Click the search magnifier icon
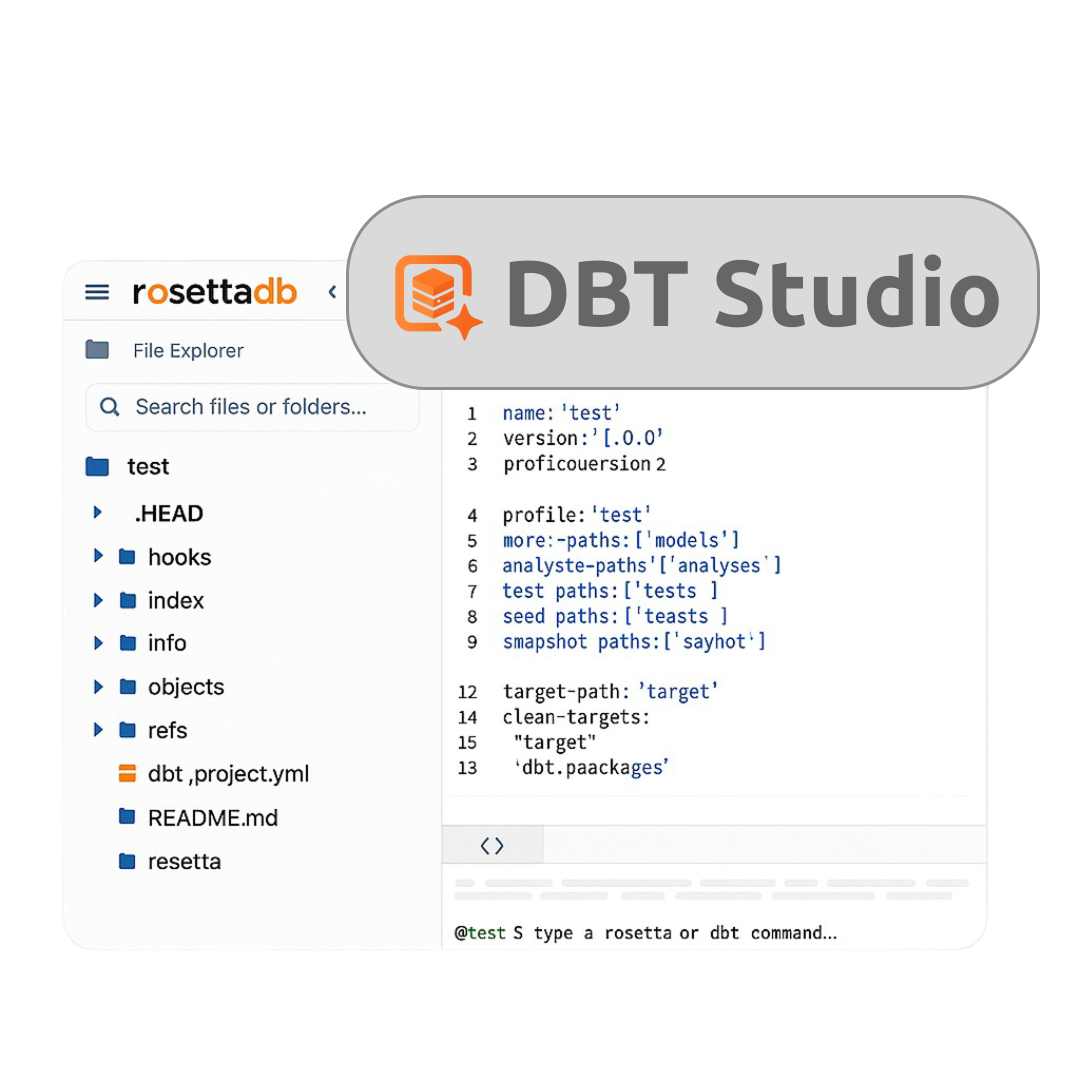The width and height of the screenshot is (1080, 1080). pos(110,407)
